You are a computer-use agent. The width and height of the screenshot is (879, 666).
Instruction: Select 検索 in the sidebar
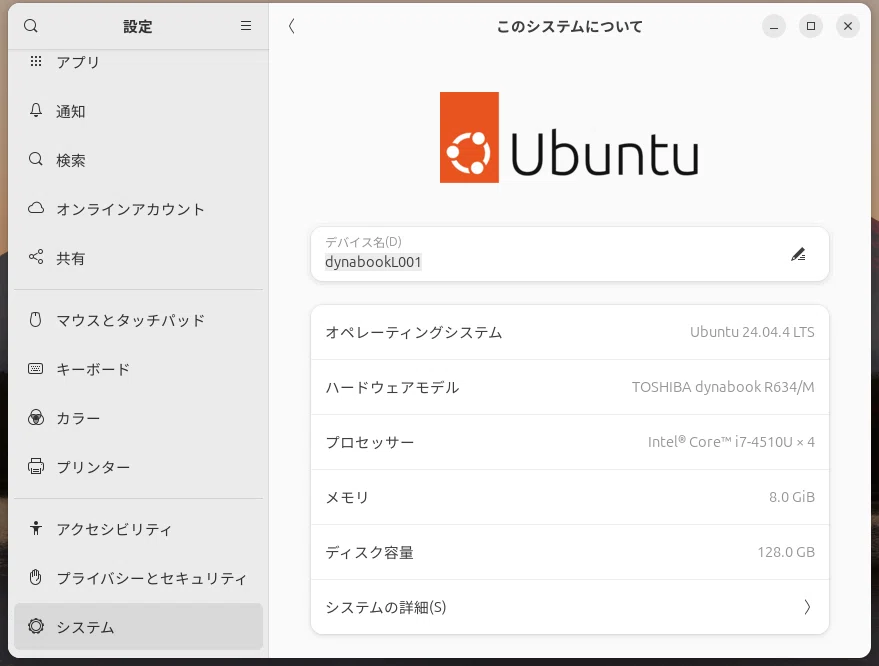138,160
